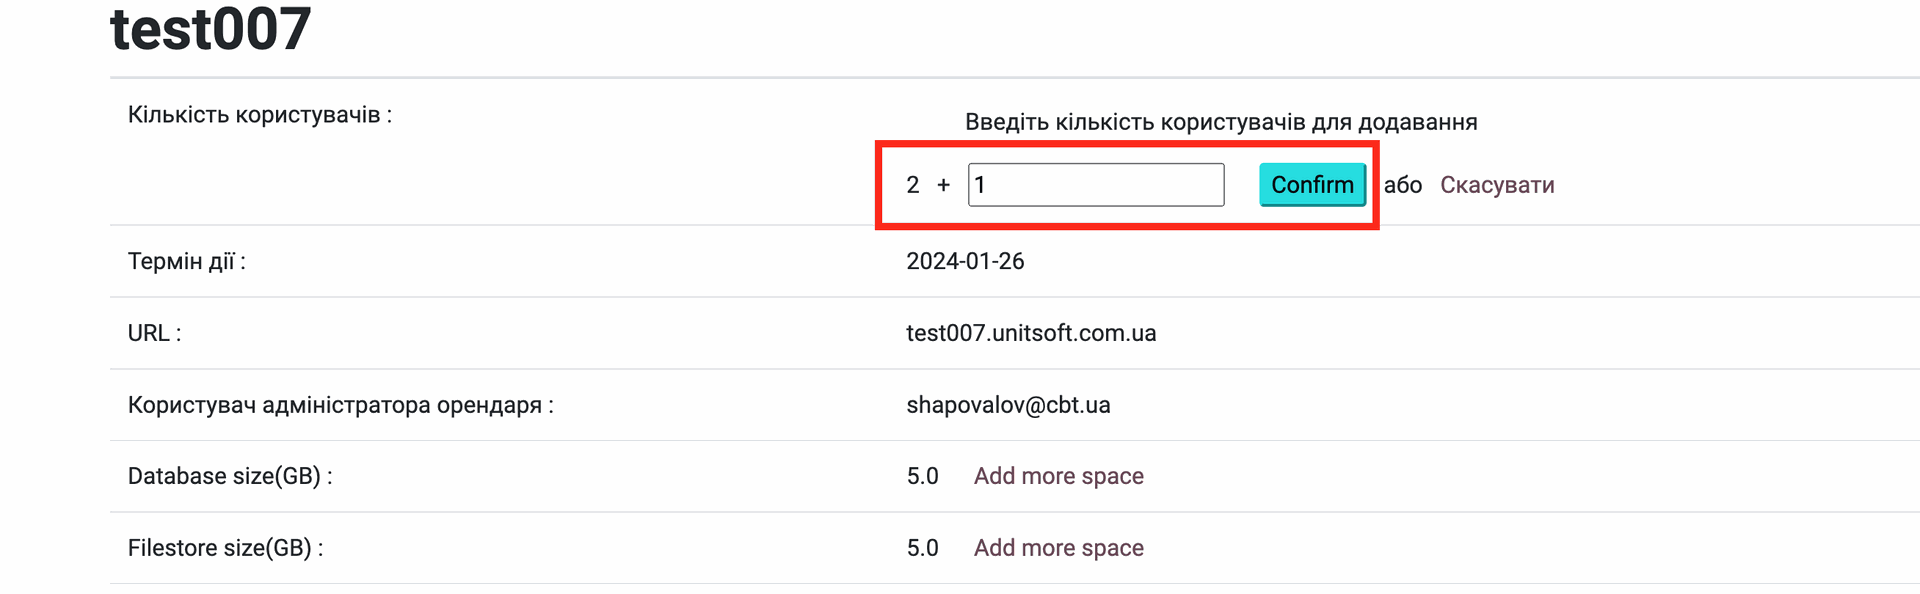Click the expiry date 2024-01-26
The width and height of the screenshot is (1920, 594).
(x=965, y=261)
